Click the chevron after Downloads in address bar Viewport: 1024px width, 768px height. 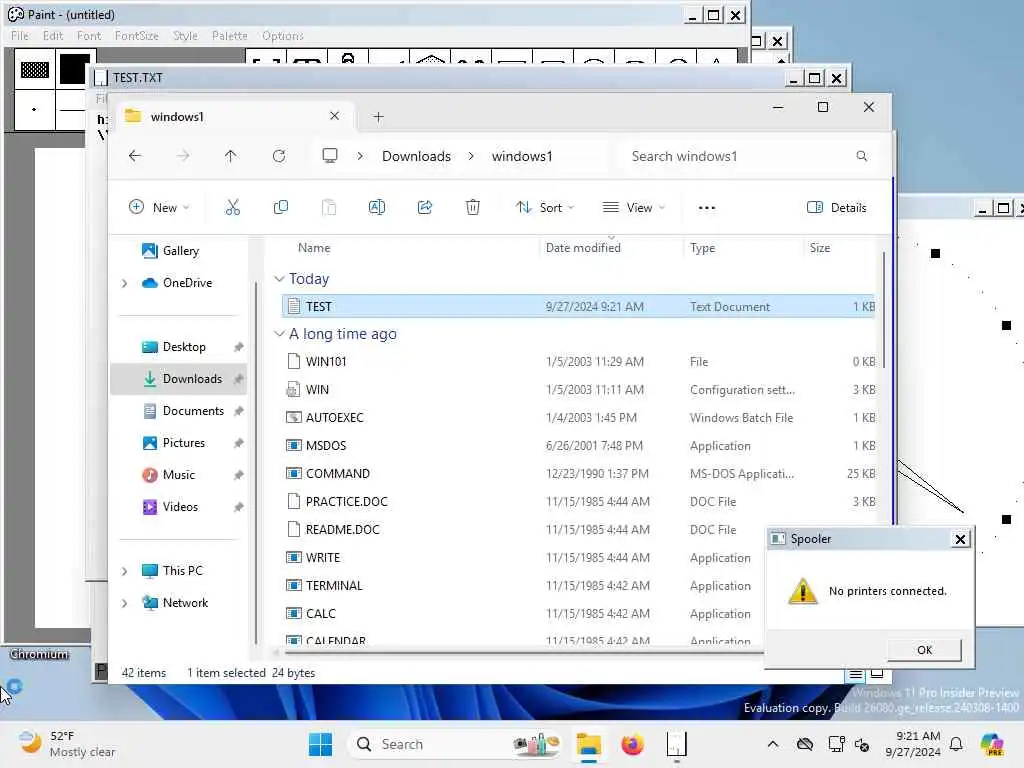point(472,156)
